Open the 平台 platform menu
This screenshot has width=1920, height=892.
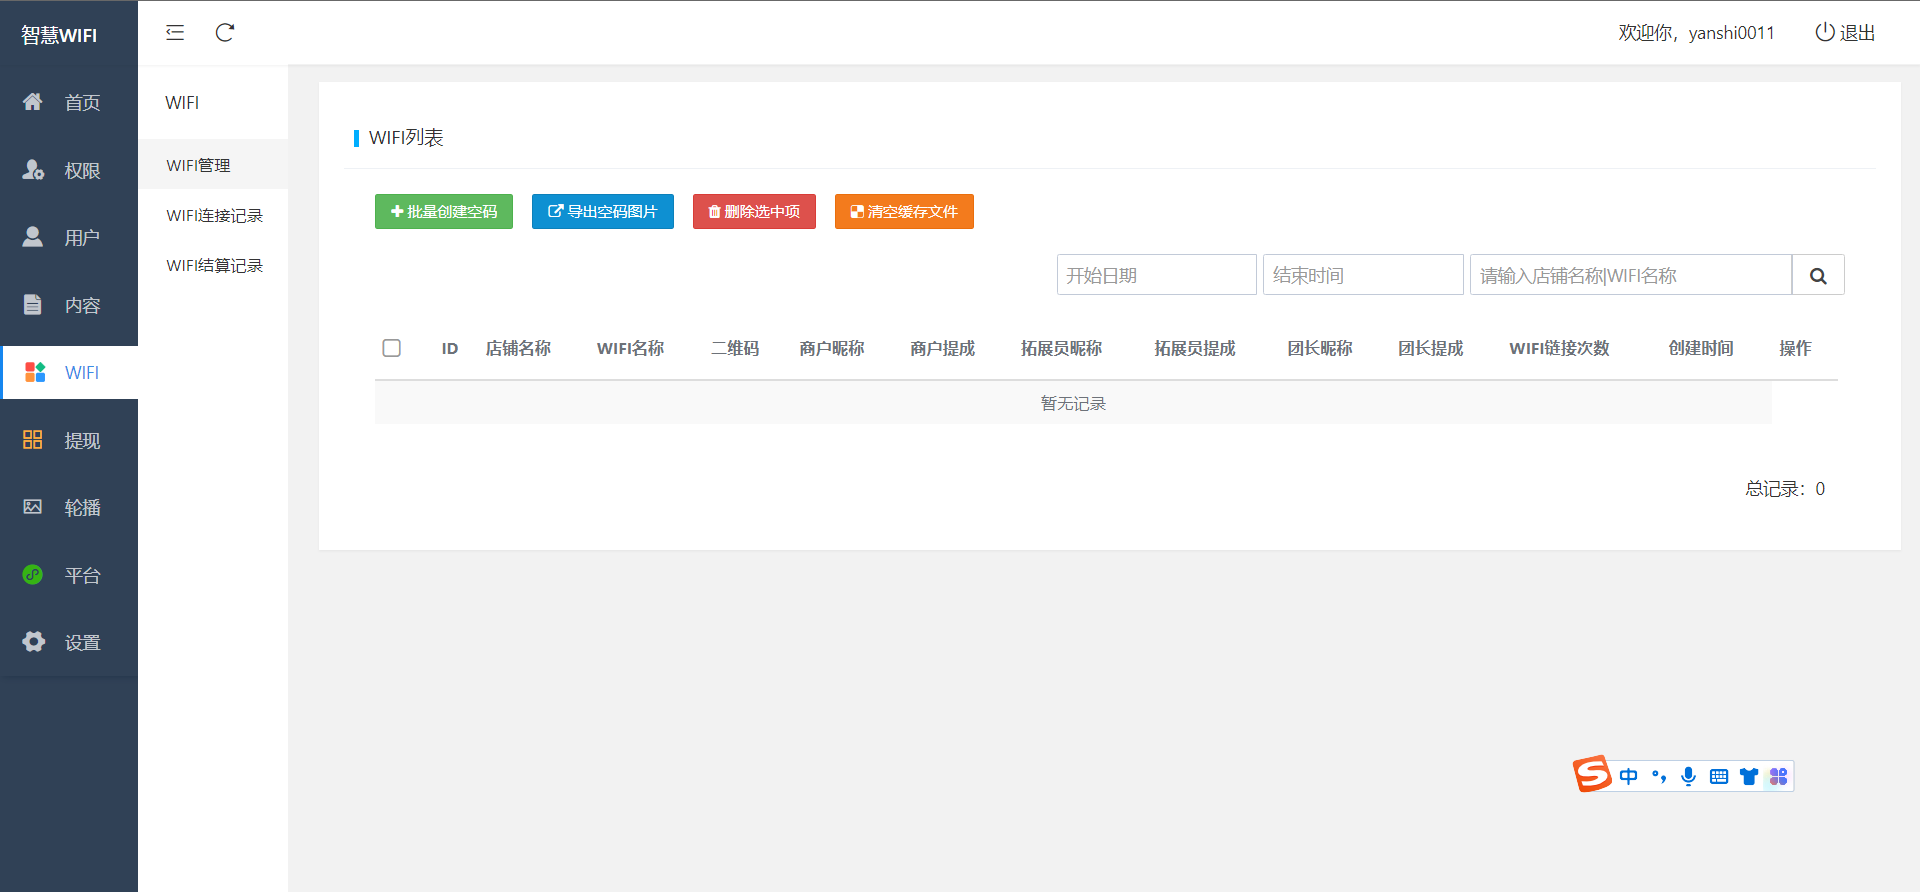(69, 575)
